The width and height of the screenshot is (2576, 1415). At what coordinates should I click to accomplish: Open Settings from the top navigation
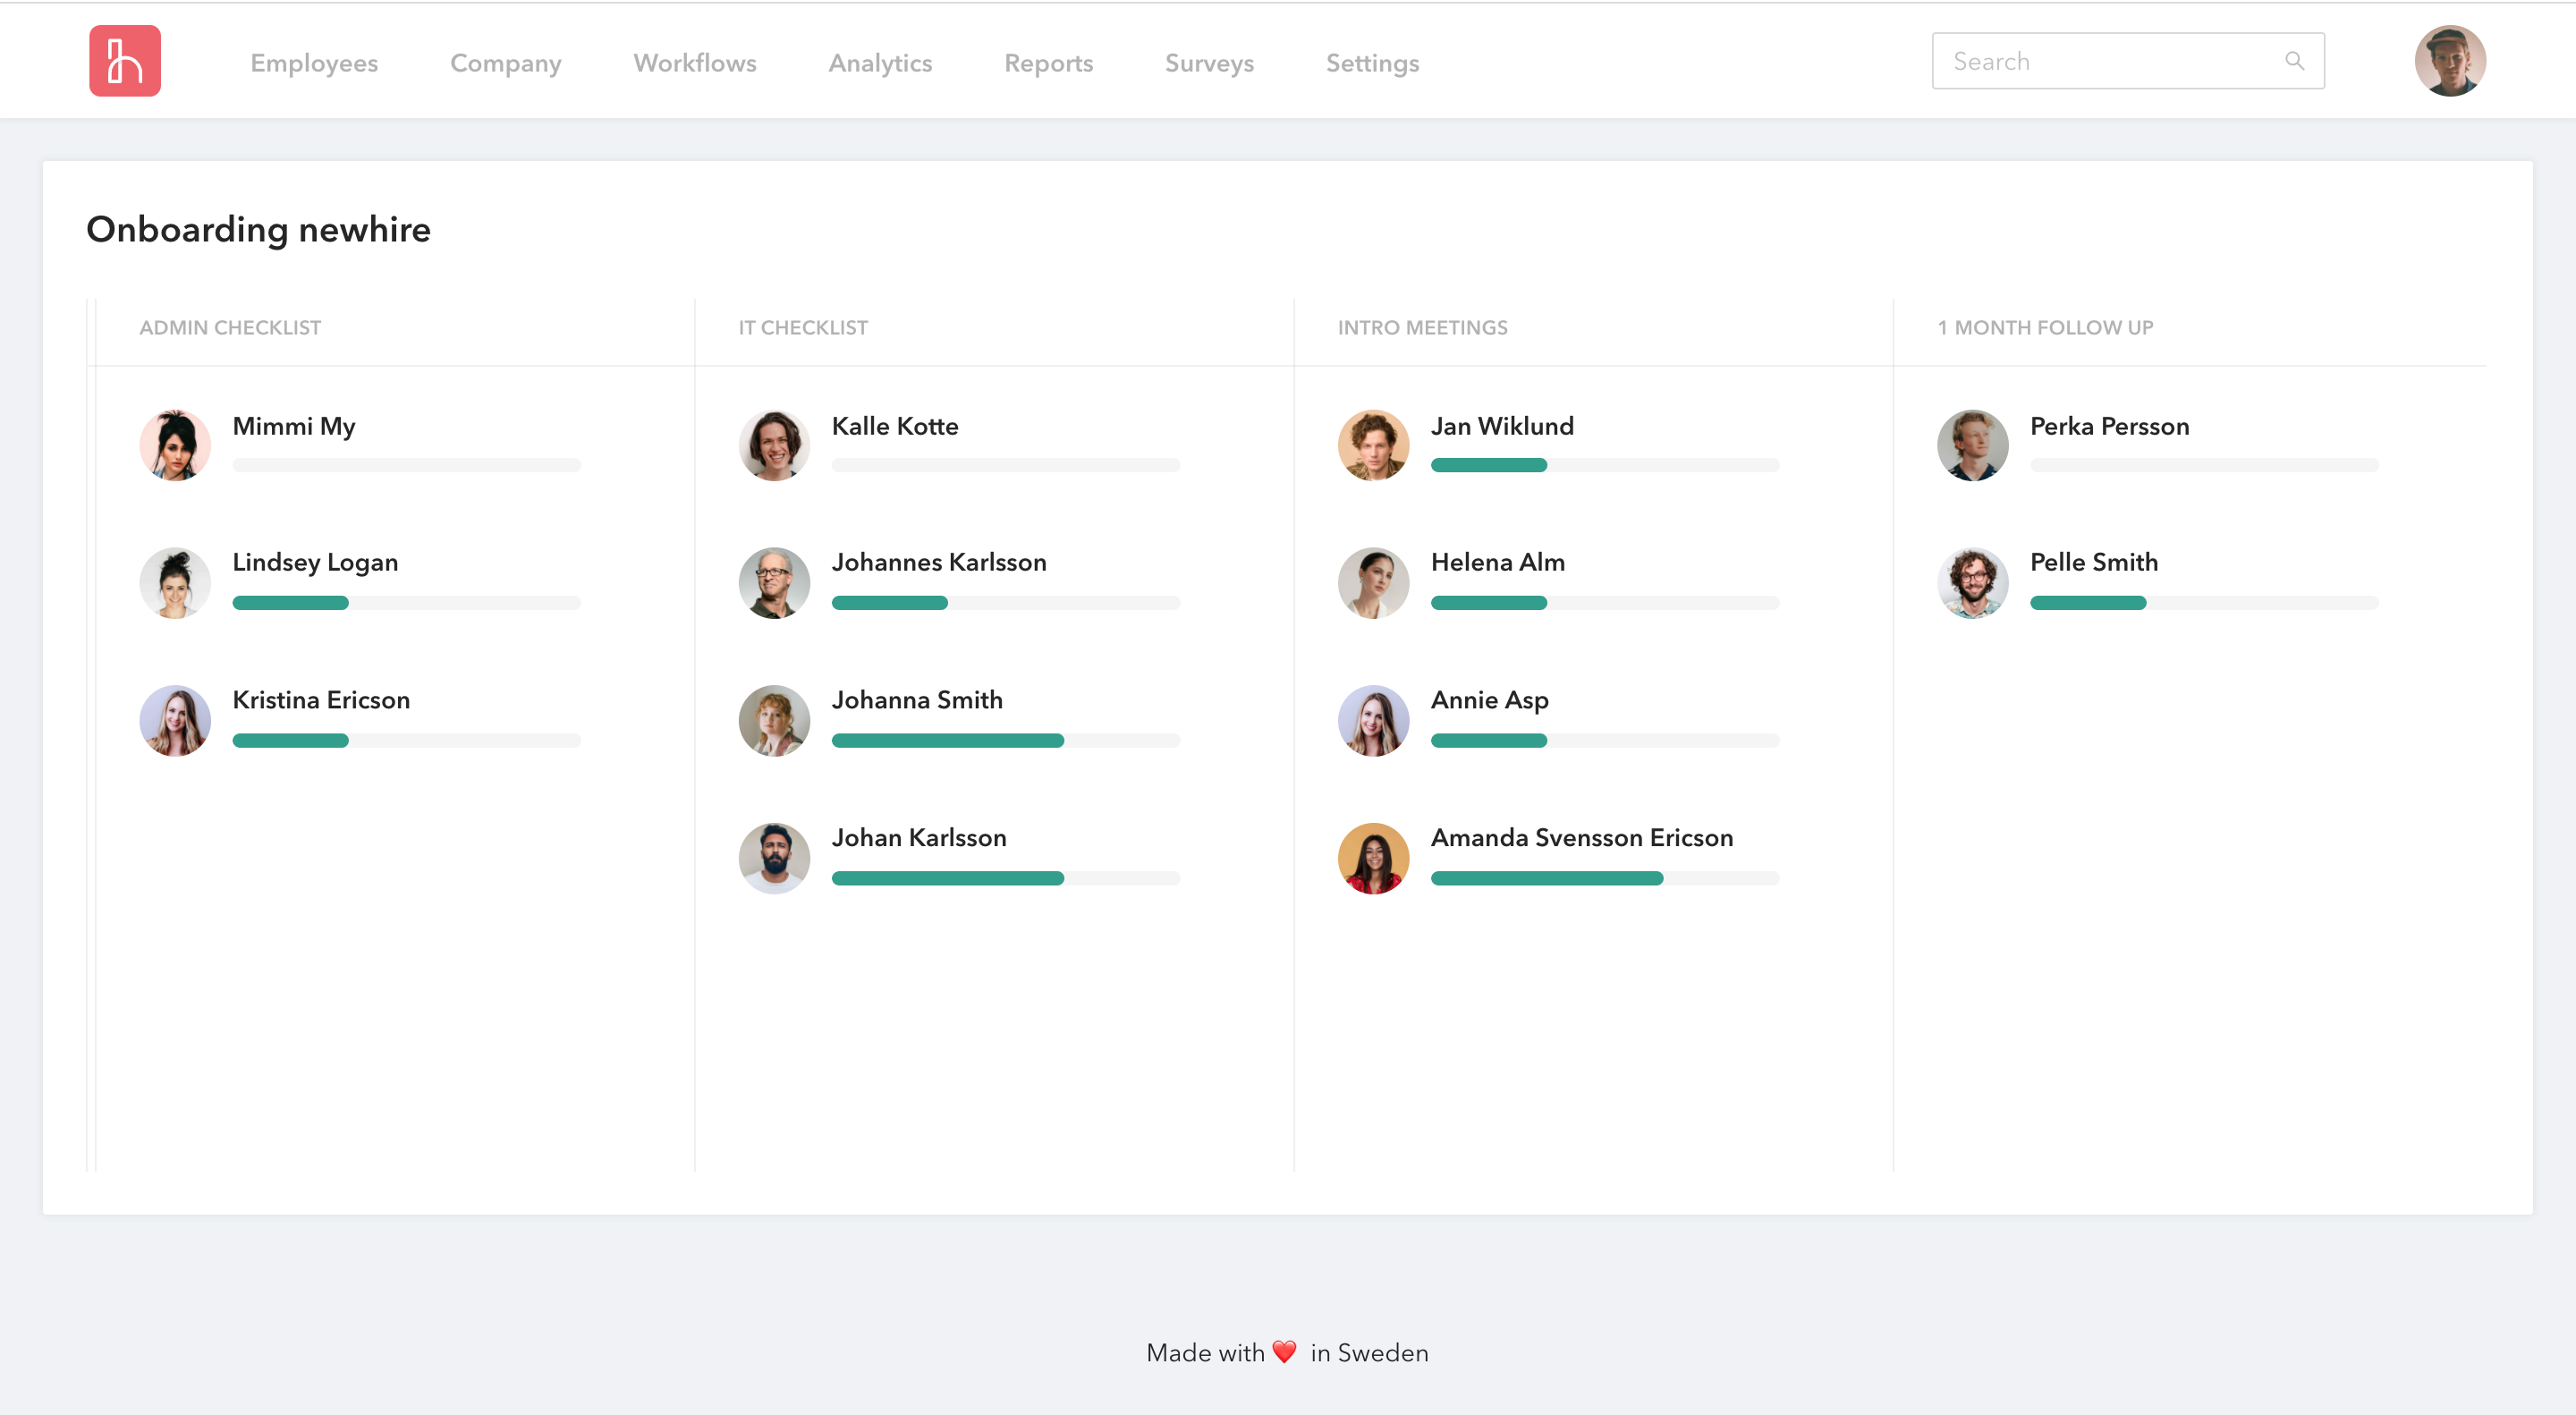[x=1372, y=63]
